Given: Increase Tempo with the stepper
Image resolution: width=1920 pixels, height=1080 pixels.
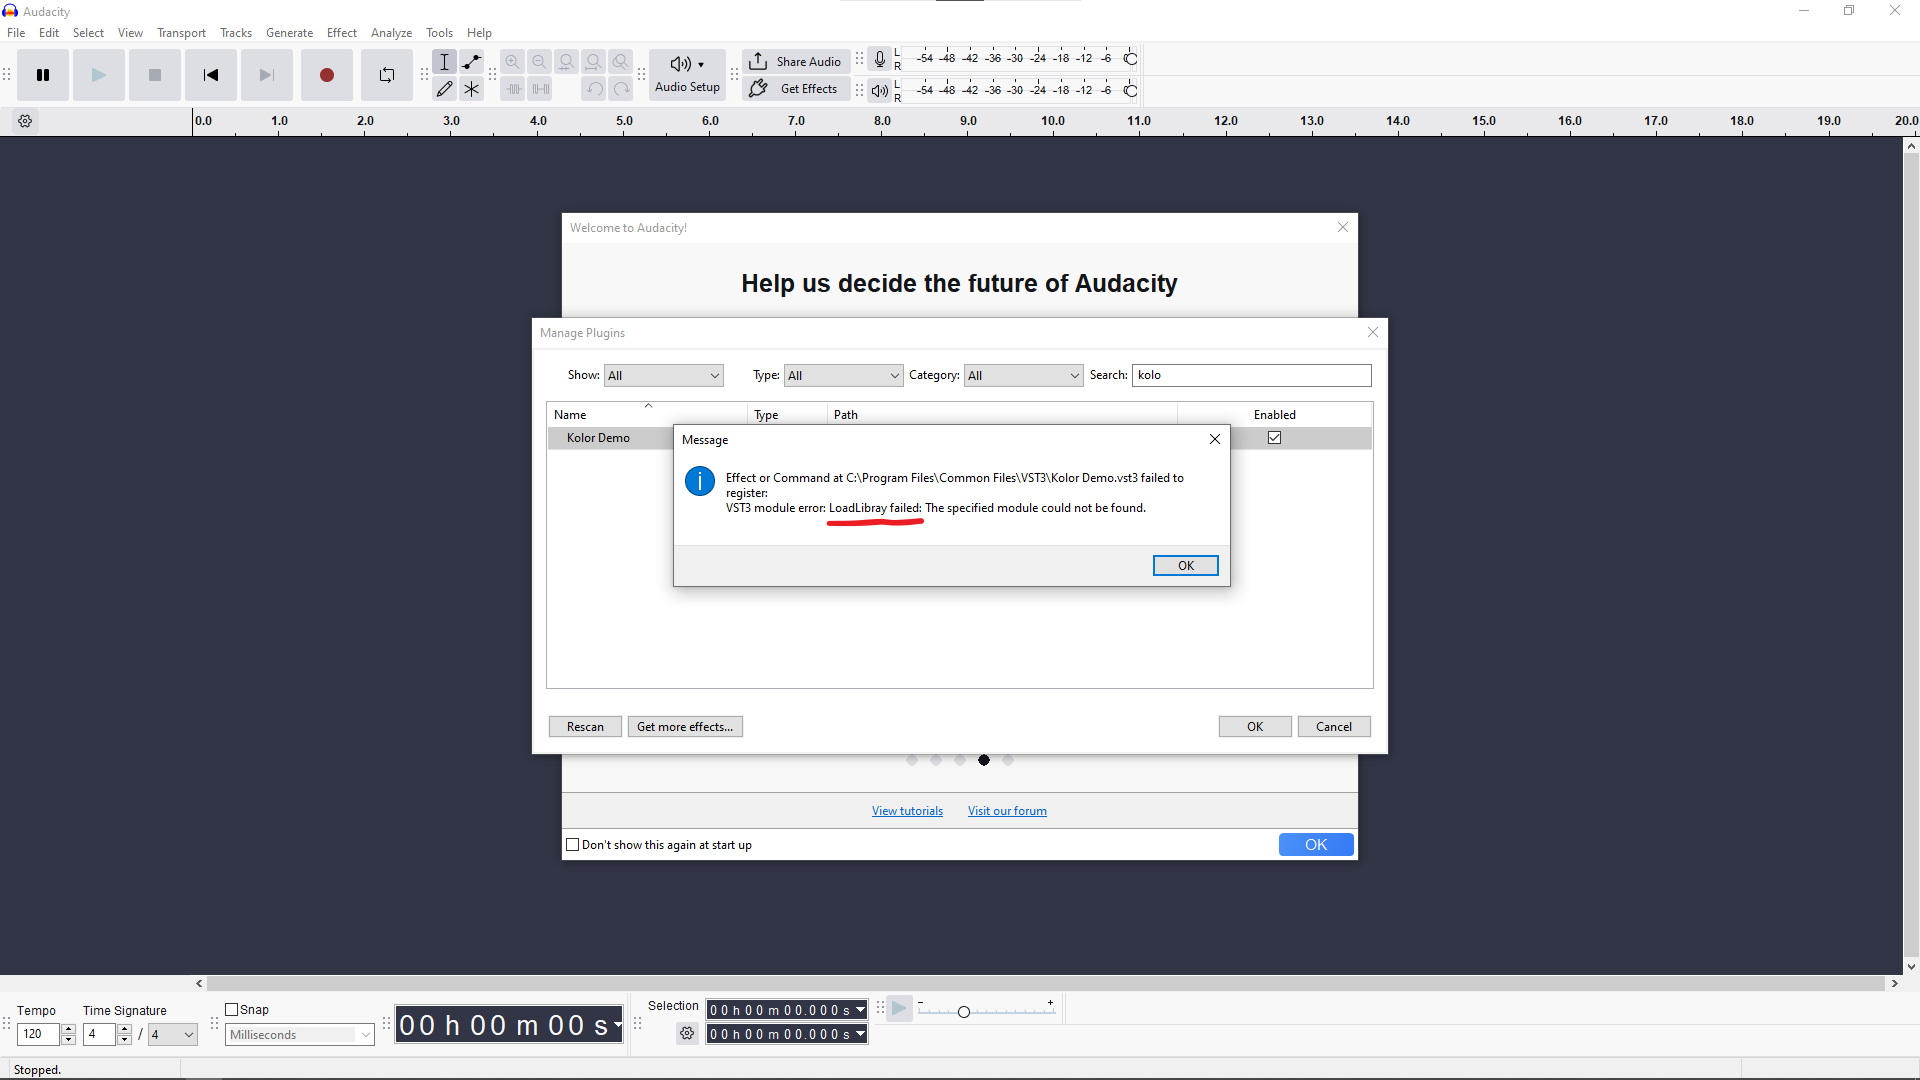Looking at the screenshot, I should point(68,1029).
